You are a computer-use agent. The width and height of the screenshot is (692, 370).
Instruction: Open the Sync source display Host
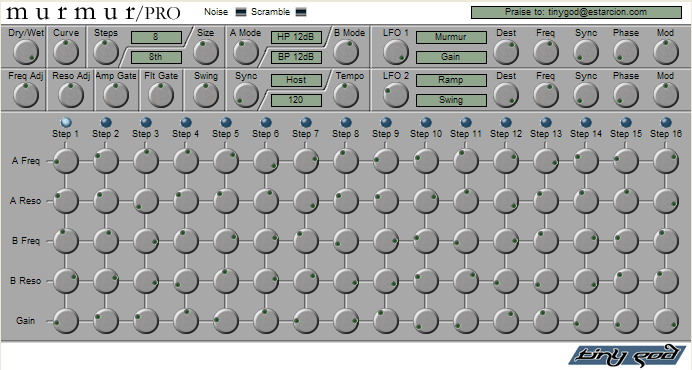tap(296, 80)
